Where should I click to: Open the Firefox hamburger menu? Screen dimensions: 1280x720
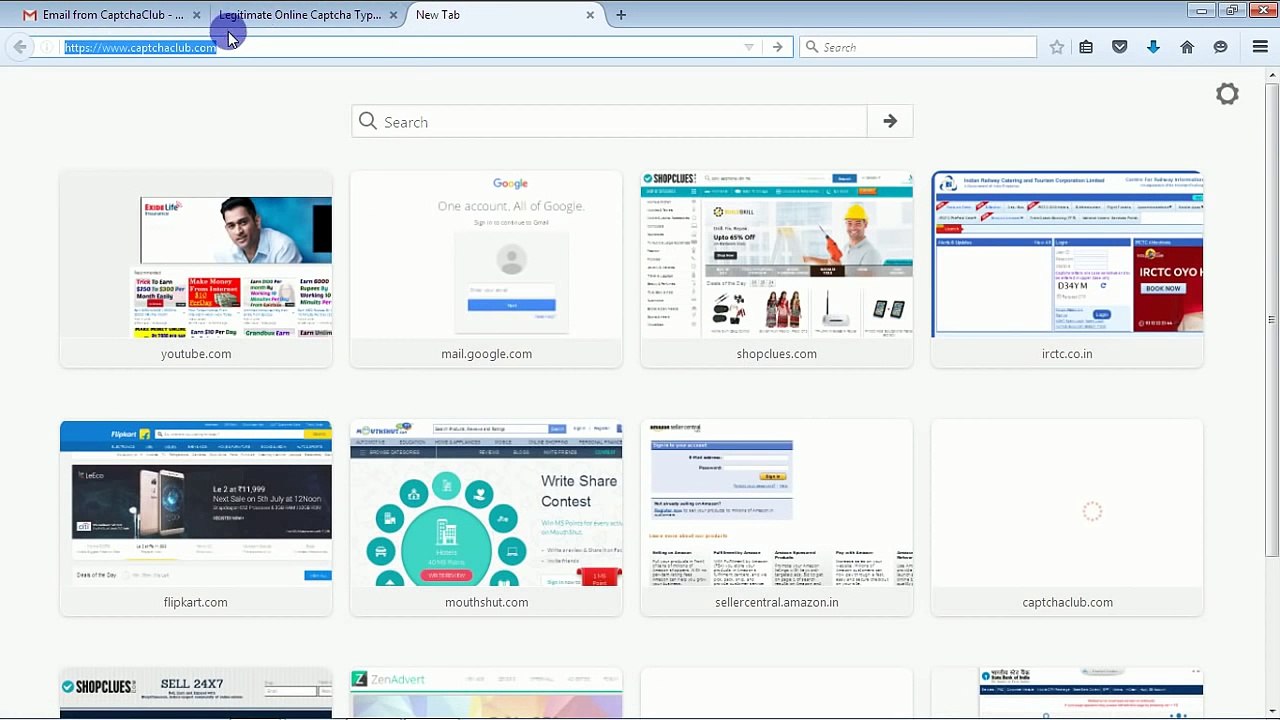click(1260, 47)
